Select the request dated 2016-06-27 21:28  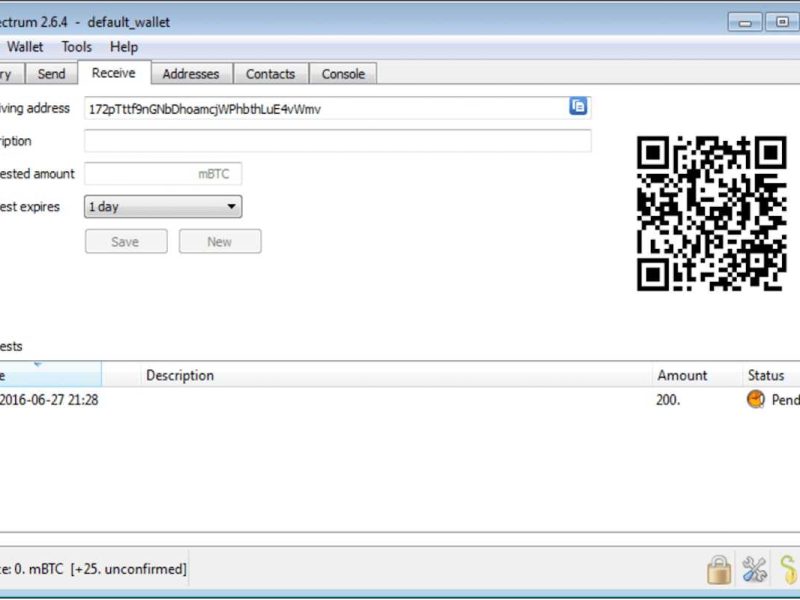point(400,399)
